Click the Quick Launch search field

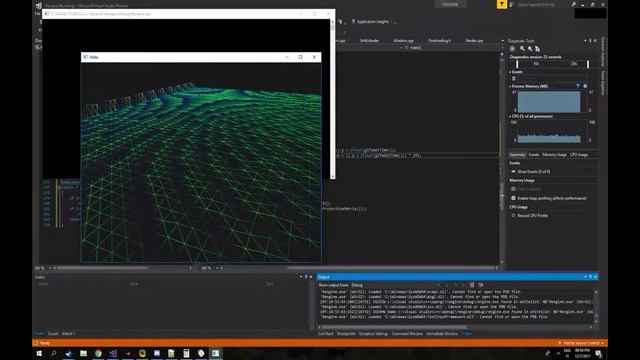543,4
